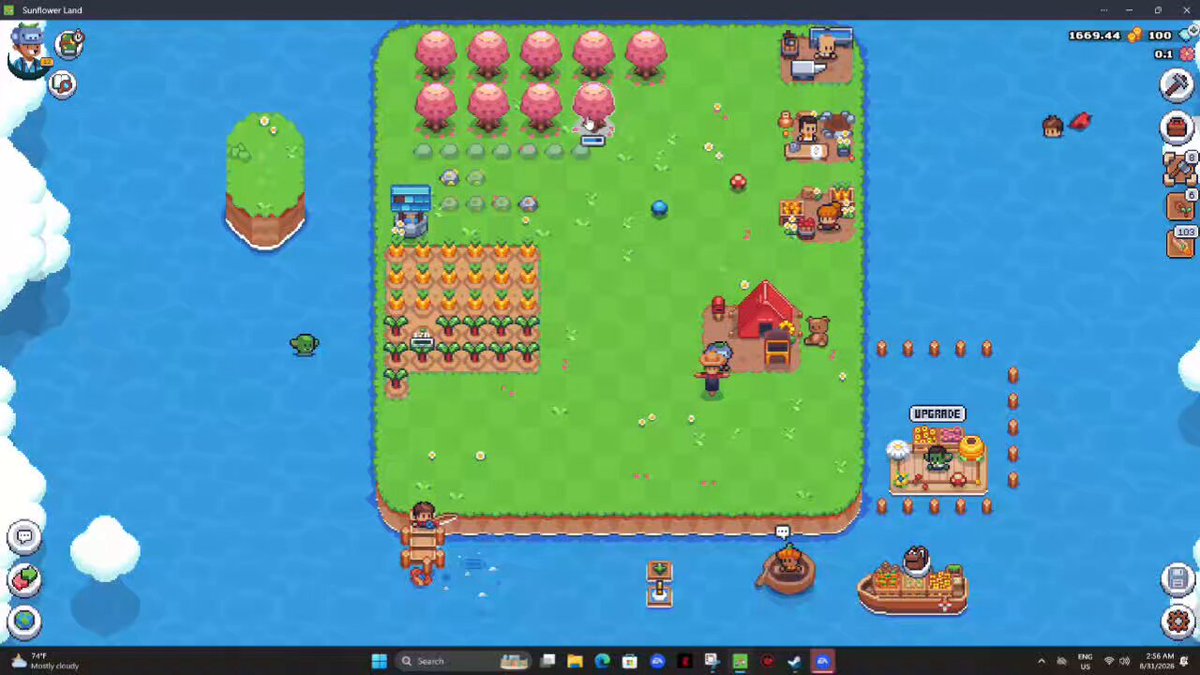Image resolution: width=1200 pixels, height=675 pixels.
Task: Click the green goblin swimming in water
Action: tap(304, 345)
